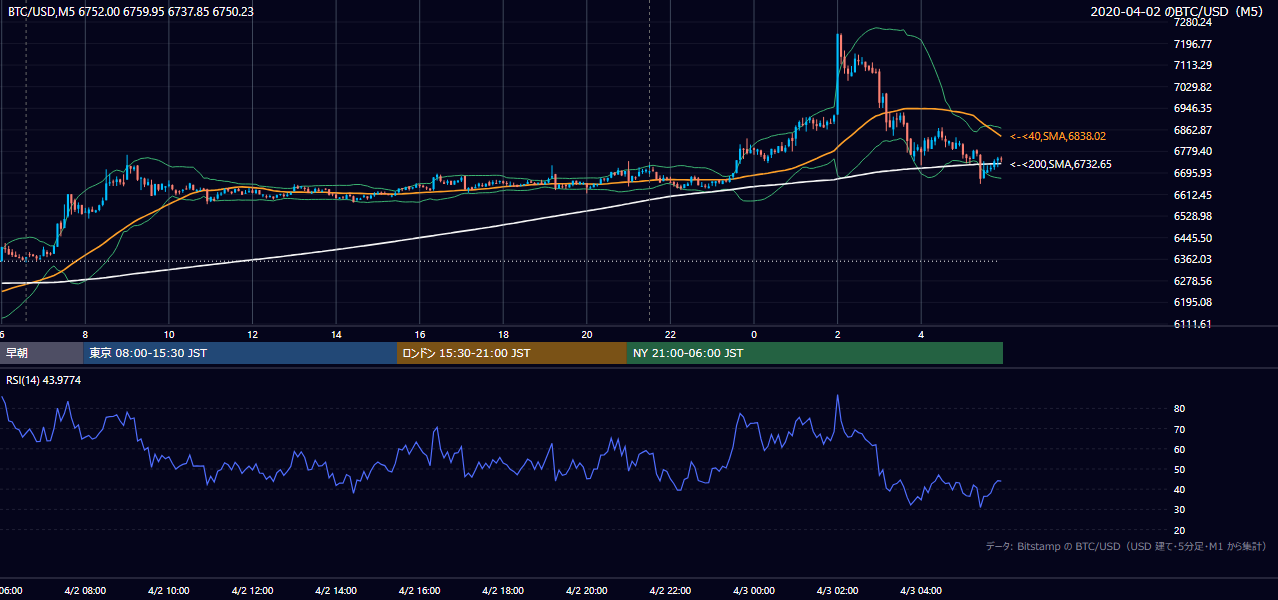
Task: Click RSI scale value 20
Action: pos(1180,530)
